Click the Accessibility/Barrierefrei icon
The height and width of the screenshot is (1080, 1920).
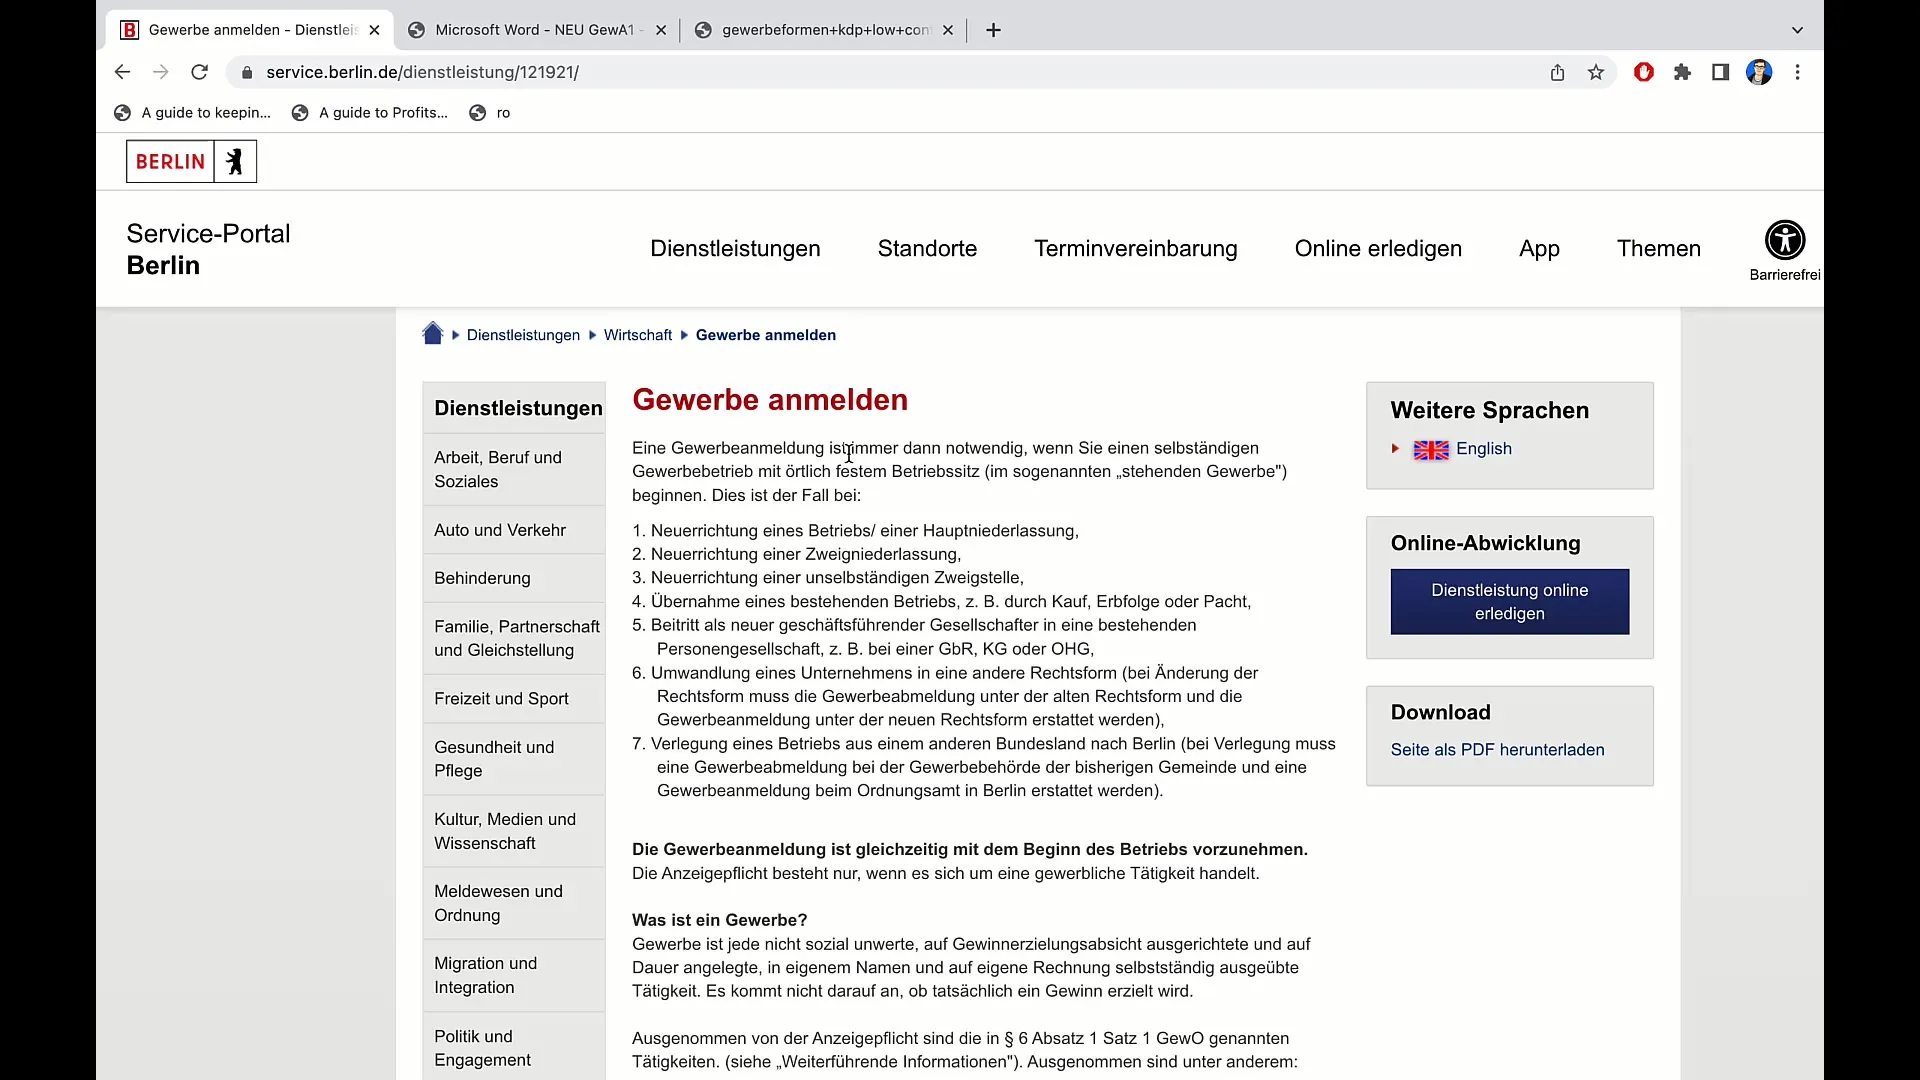[1785, 240]
